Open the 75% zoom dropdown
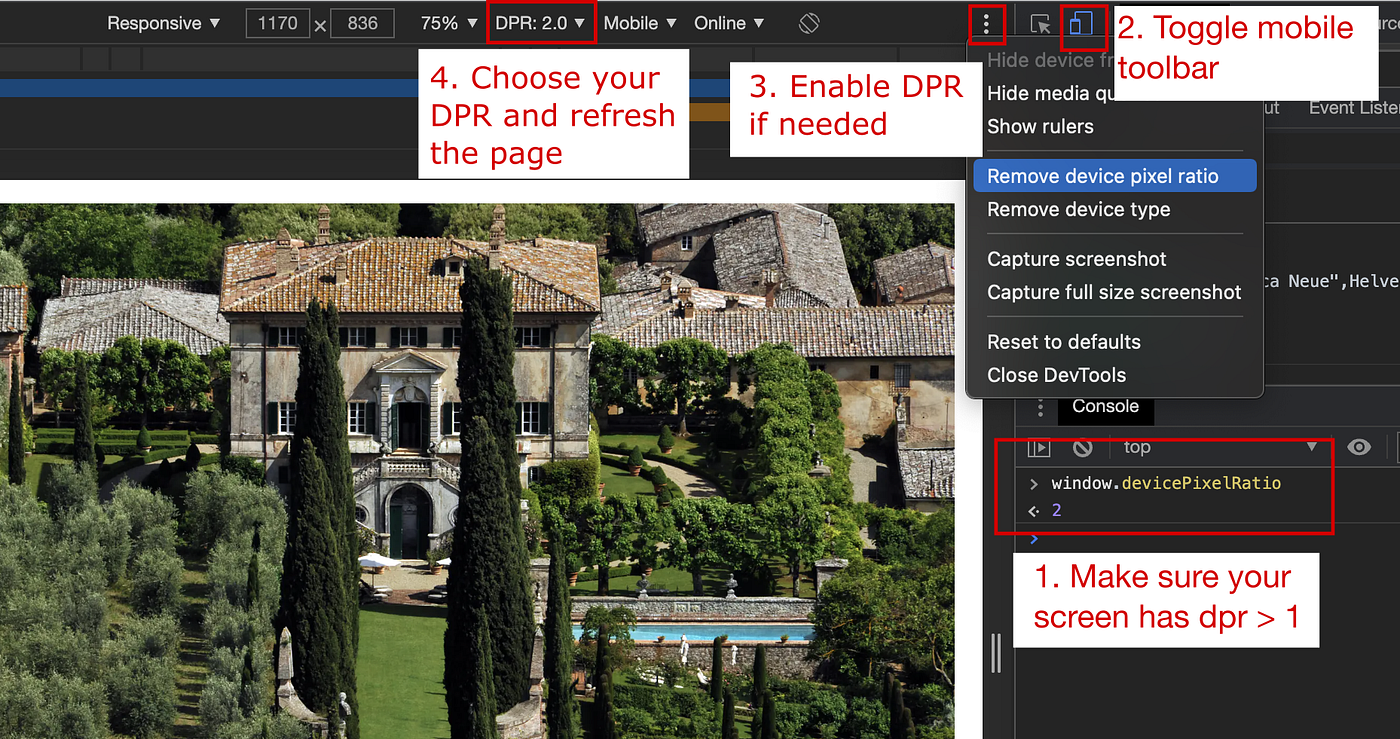The image size is (1400, 739). click(x=446, y=23)
